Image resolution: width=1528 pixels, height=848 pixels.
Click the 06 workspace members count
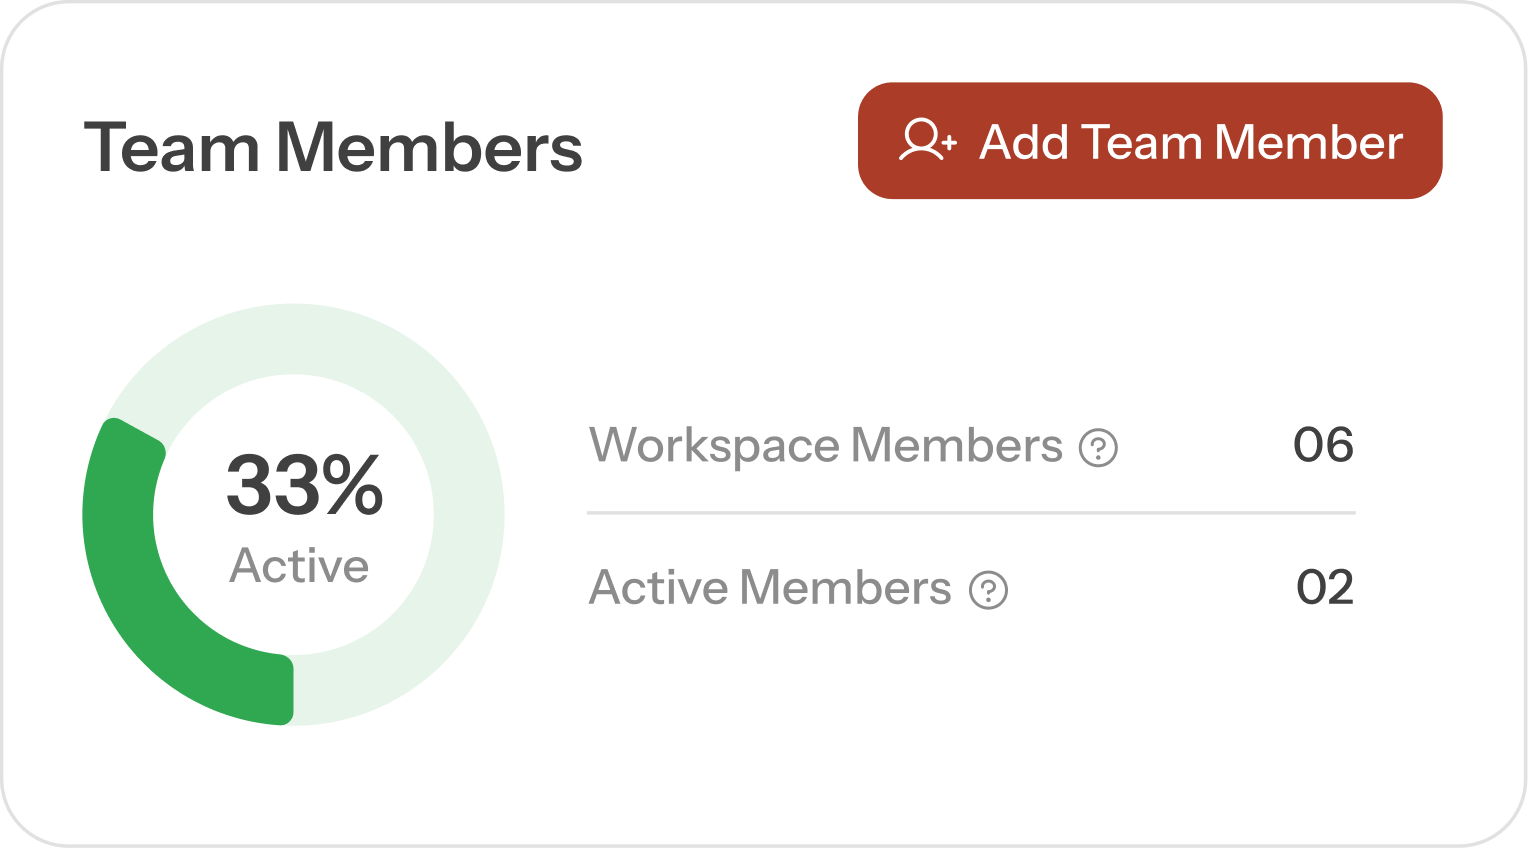click(x=1323, y=445)
